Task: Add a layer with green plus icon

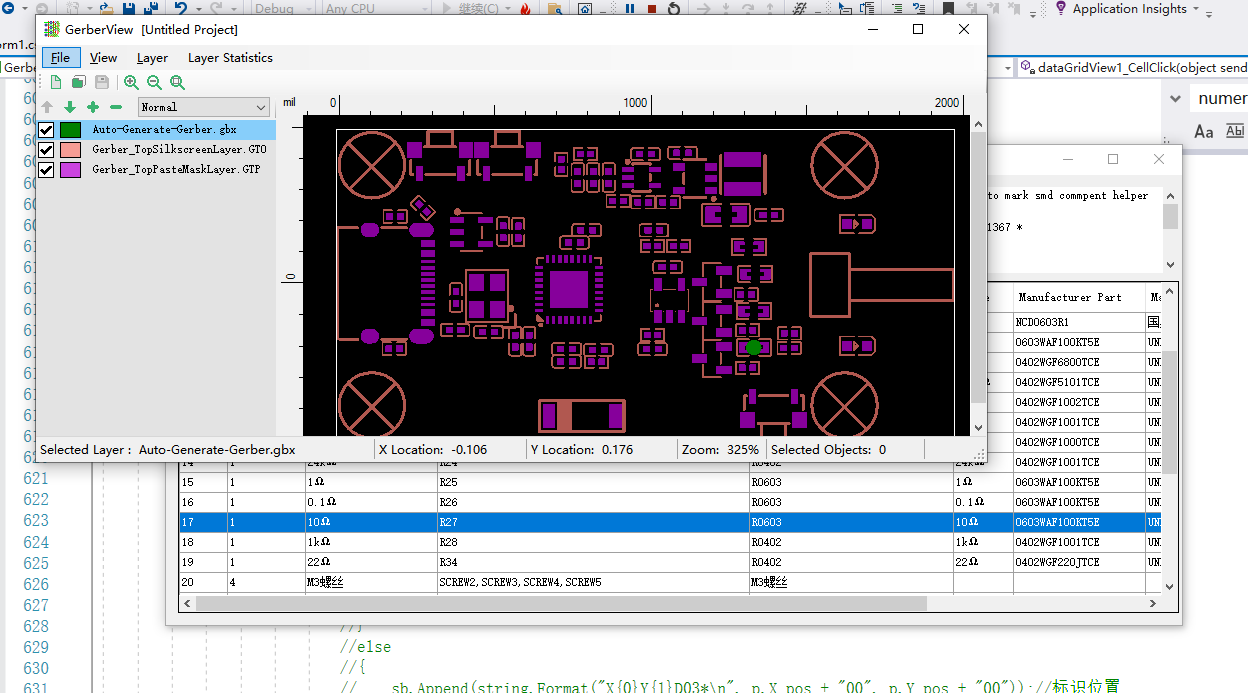Action: [x=93, y=107]
